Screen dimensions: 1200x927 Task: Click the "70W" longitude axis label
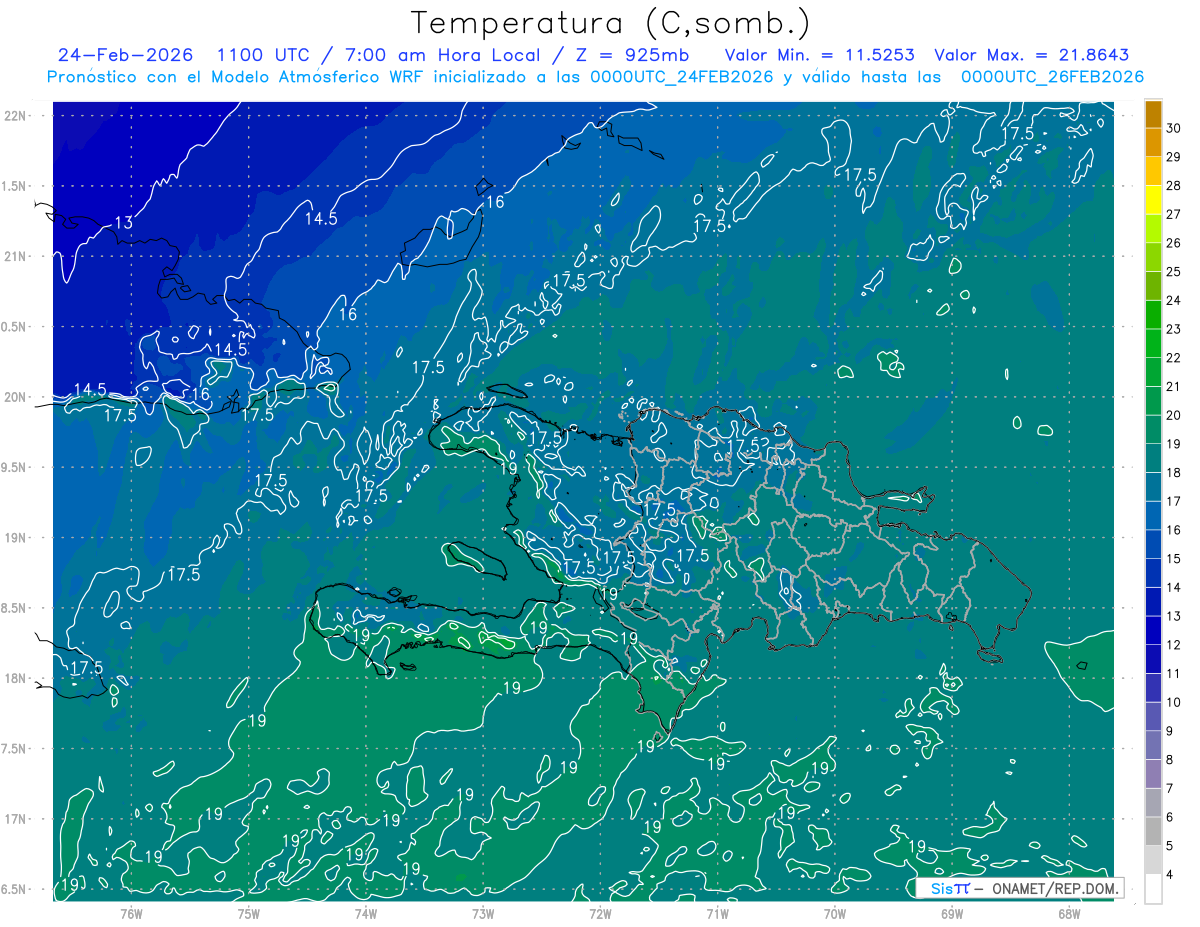(834, 914)
